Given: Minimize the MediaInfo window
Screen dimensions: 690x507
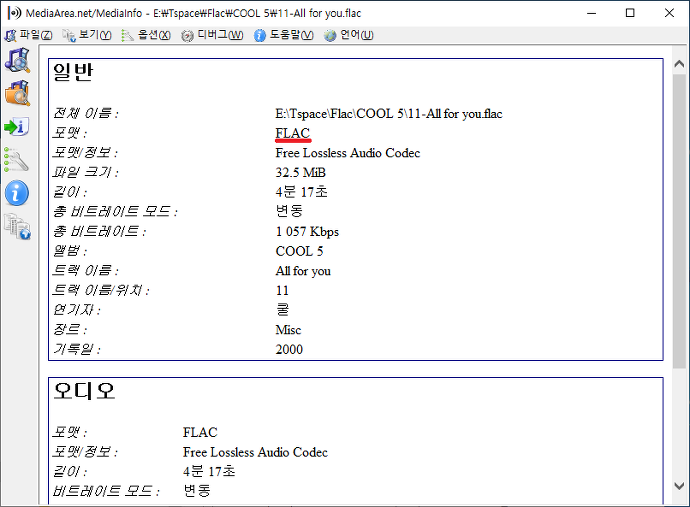Looking at the screenshot, I should 591,13.
